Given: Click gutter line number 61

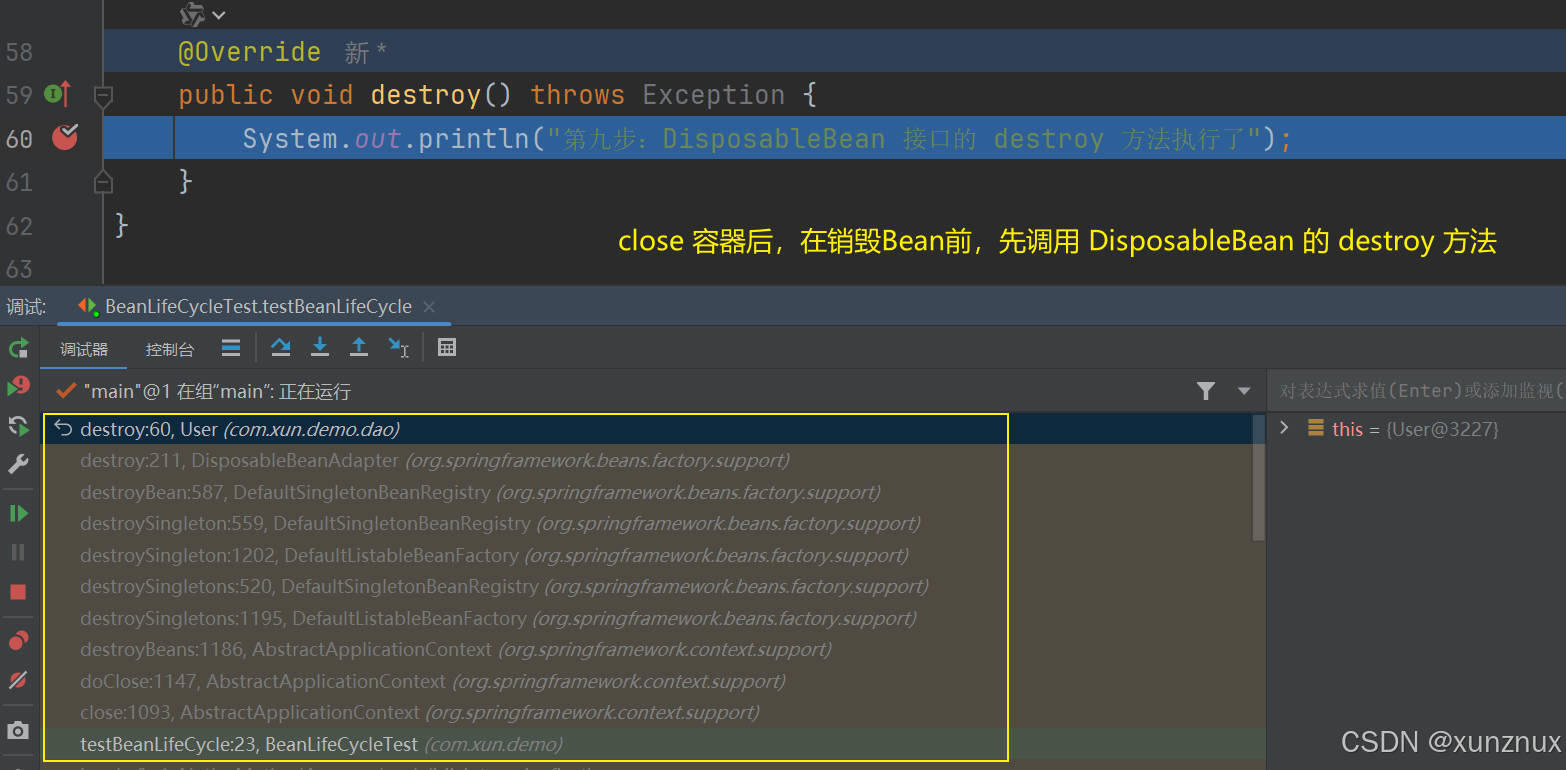Looking at the screenshot, I should click(19, 182).
